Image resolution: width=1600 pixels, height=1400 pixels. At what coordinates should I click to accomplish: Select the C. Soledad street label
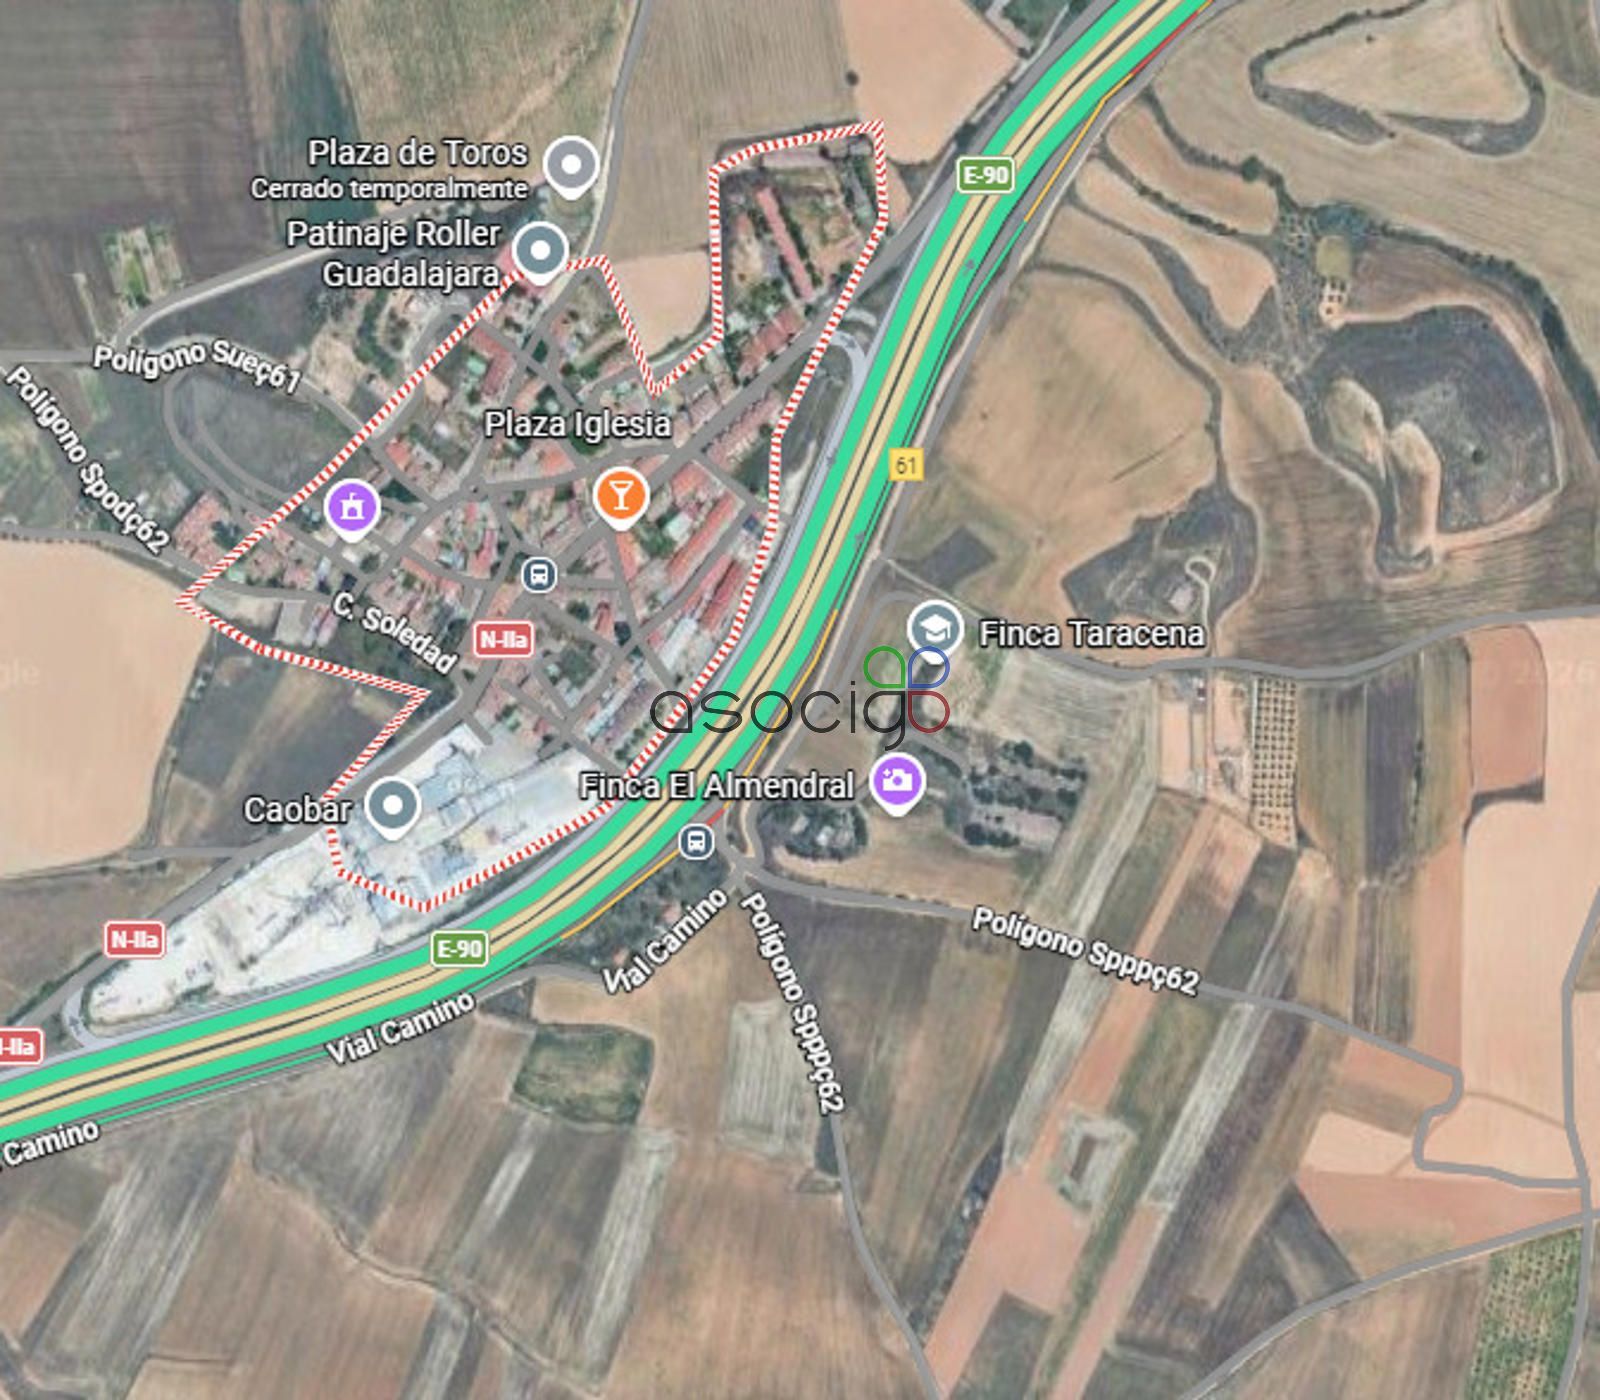395,633
